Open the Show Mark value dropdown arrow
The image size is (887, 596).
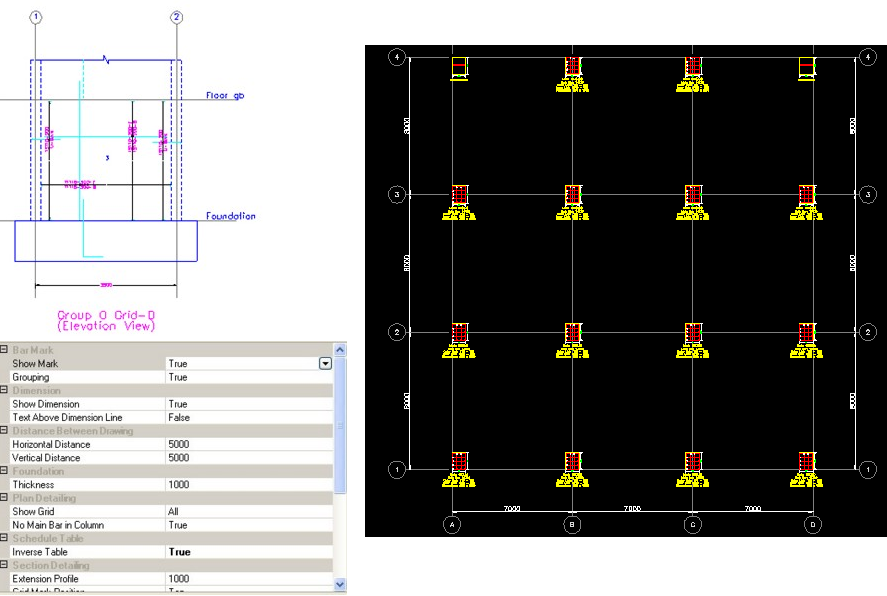(x=325, y=364)
